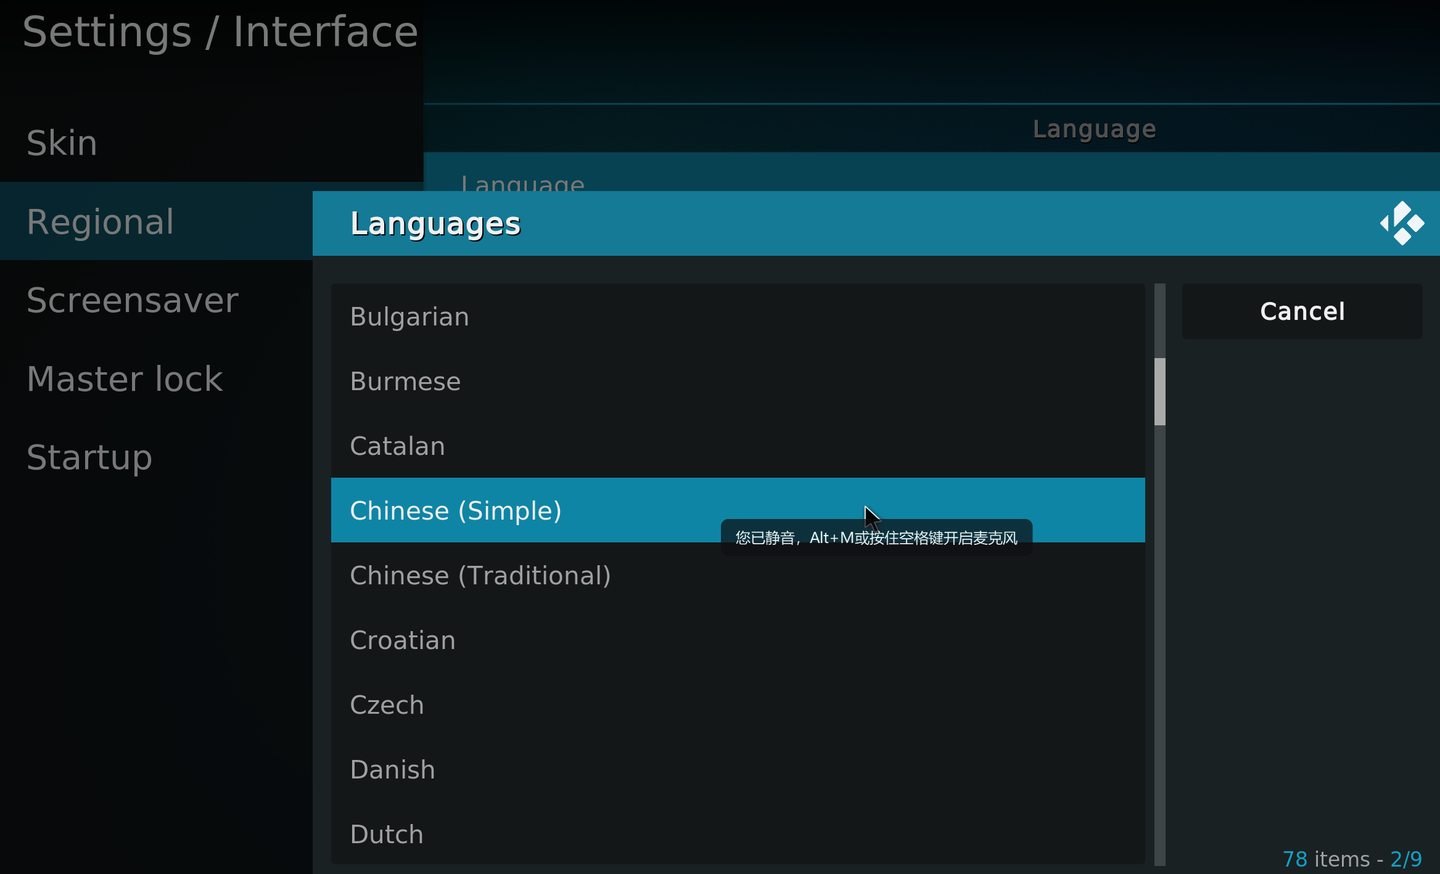The image size is (1440, 874).
Task: Click the Kodi logo in Languages header
Action: pyautogui.click(x=1402, y=223)
